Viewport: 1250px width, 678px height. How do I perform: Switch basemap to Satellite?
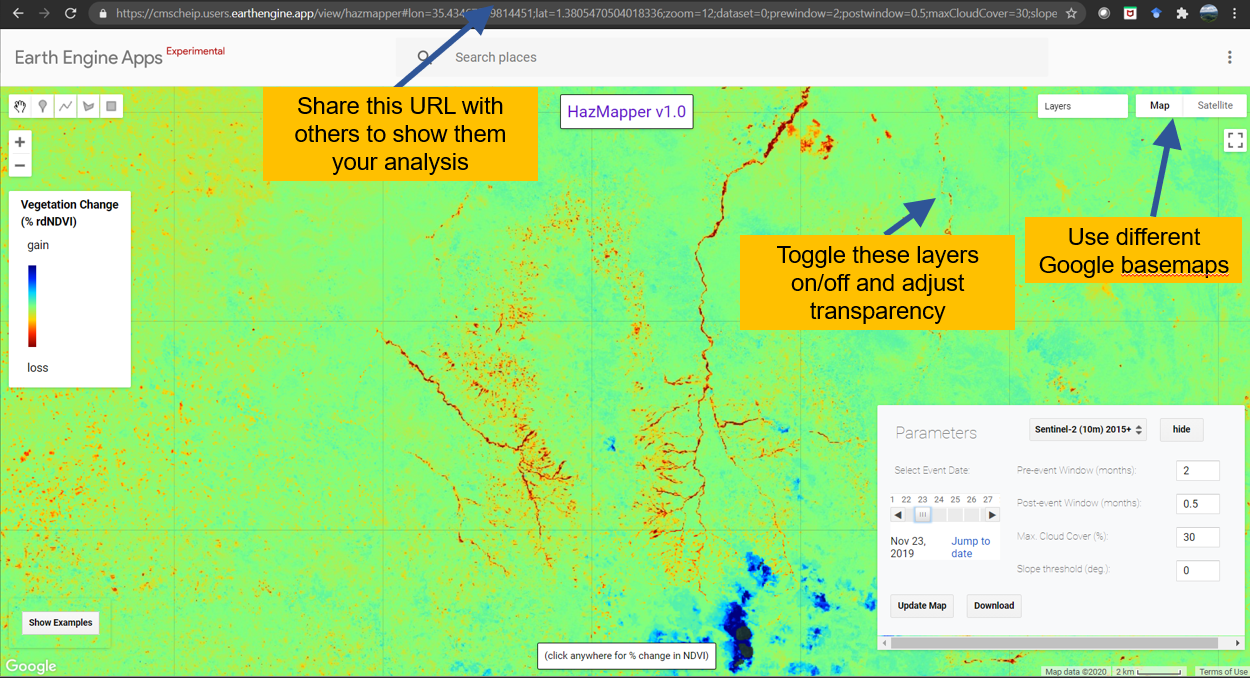(x=1215, y=106)
